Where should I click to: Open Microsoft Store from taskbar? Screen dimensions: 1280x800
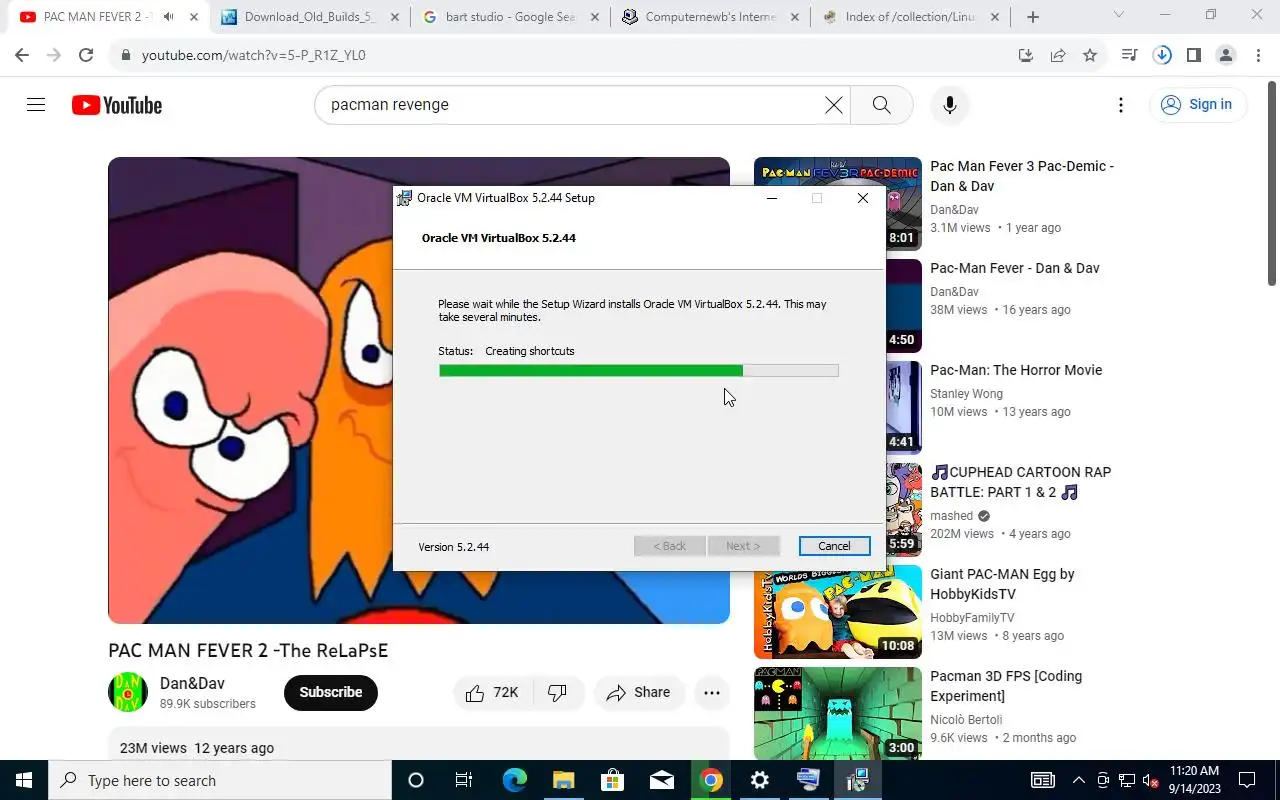(x=612, y=780)
